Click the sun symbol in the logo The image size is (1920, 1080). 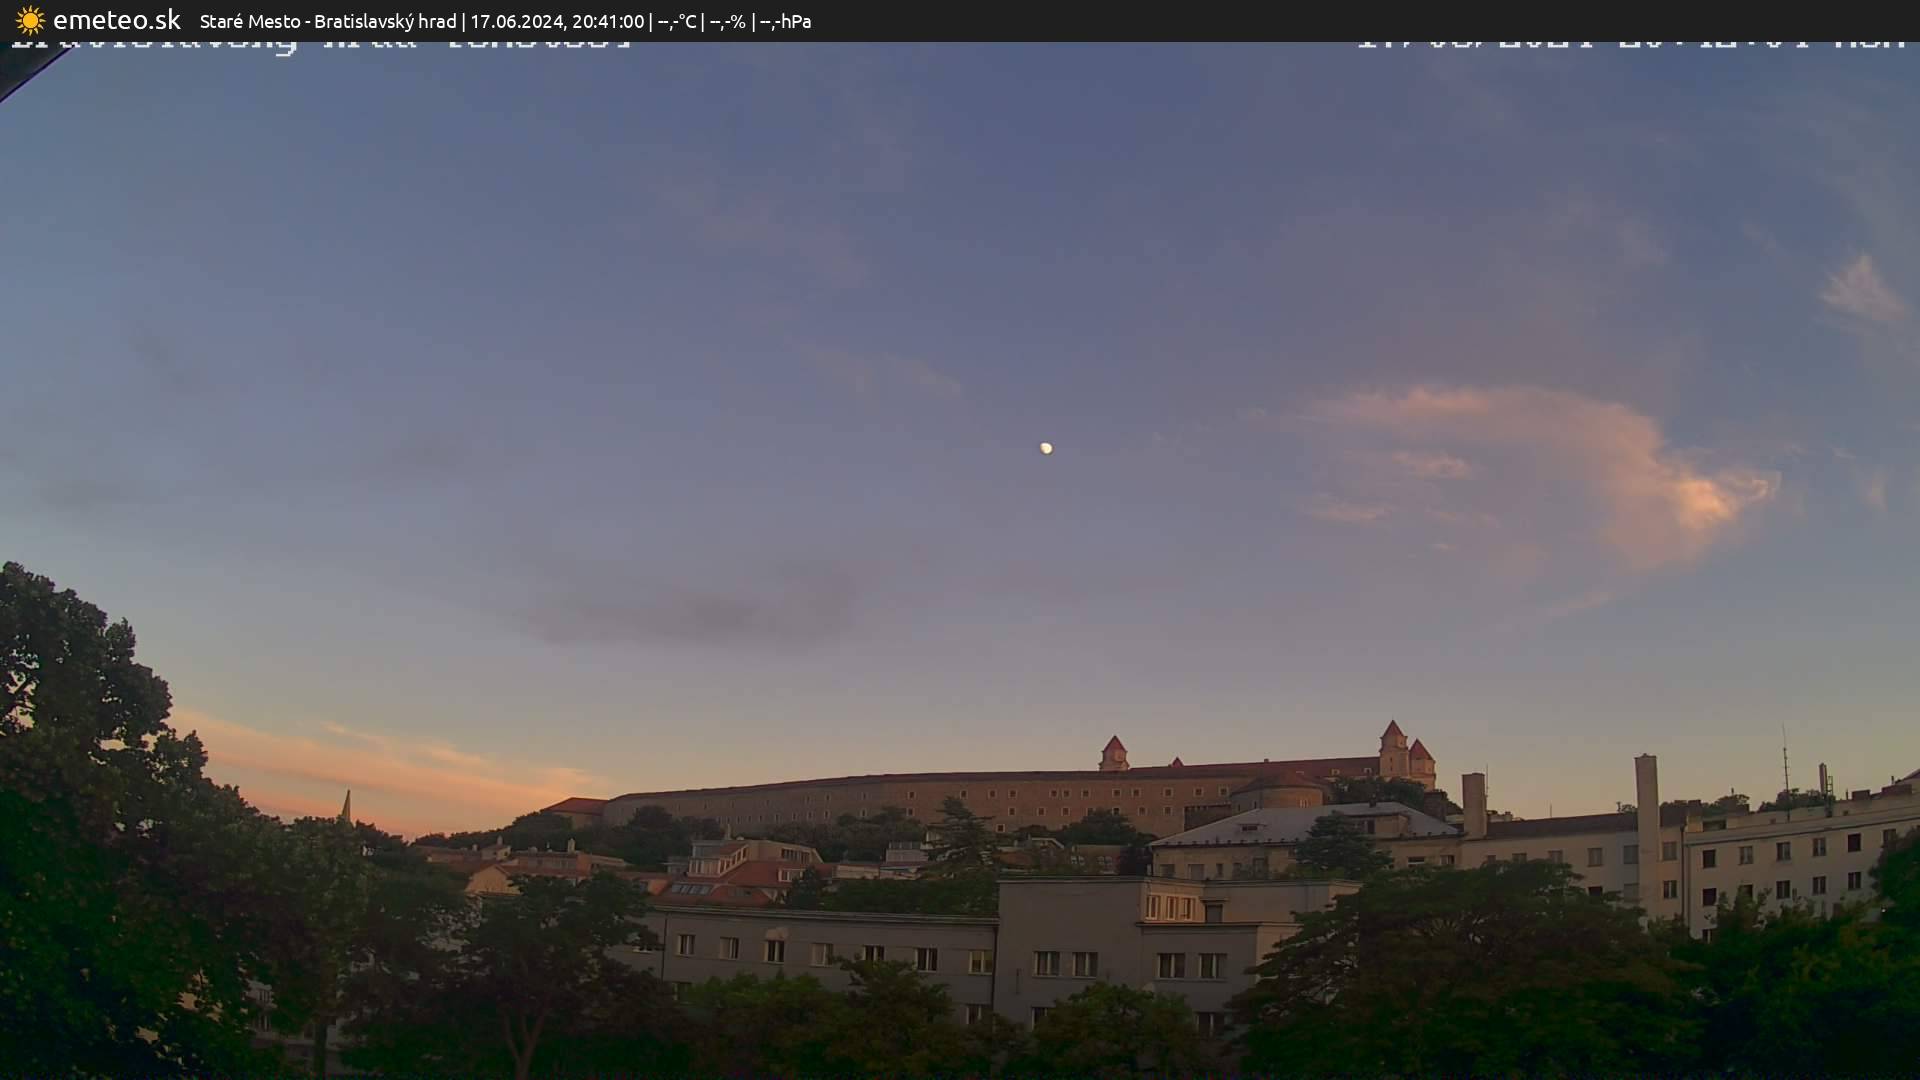(x=31, y=20)
